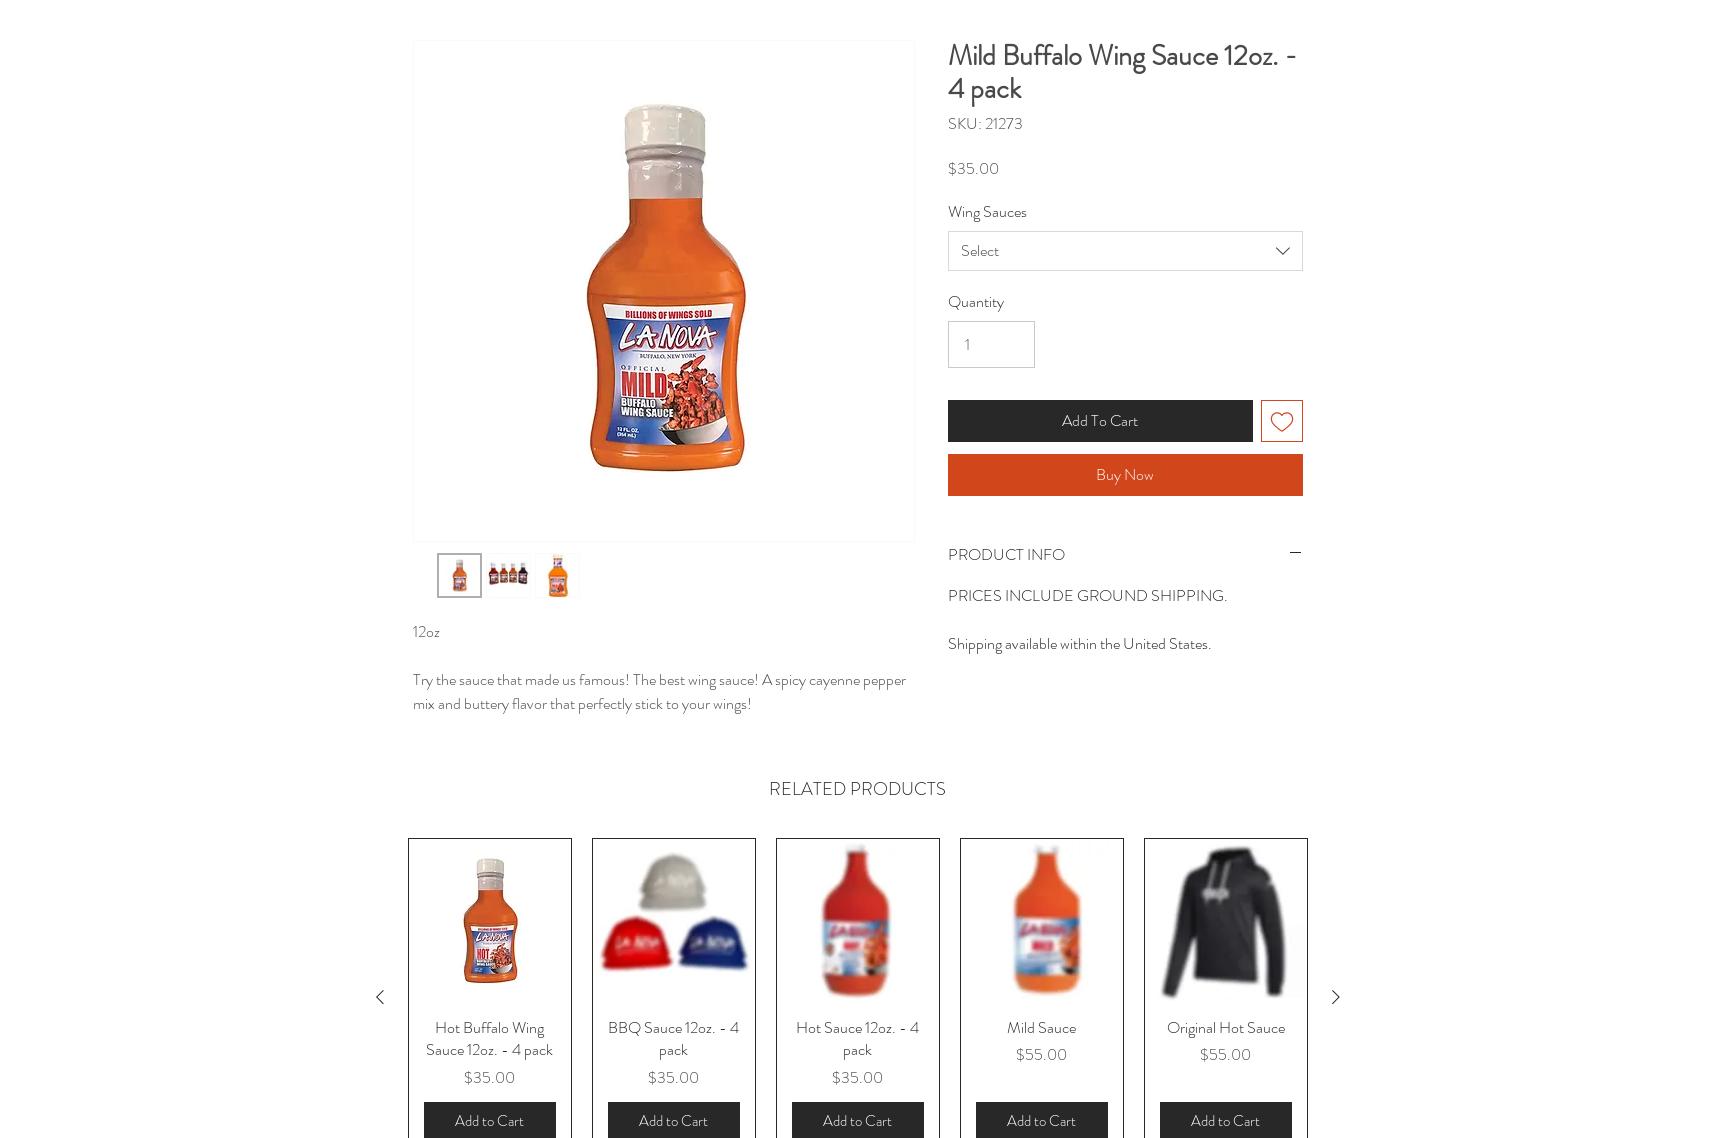
Task: Click the La Nova hats product image
Action: pos(673,921)
